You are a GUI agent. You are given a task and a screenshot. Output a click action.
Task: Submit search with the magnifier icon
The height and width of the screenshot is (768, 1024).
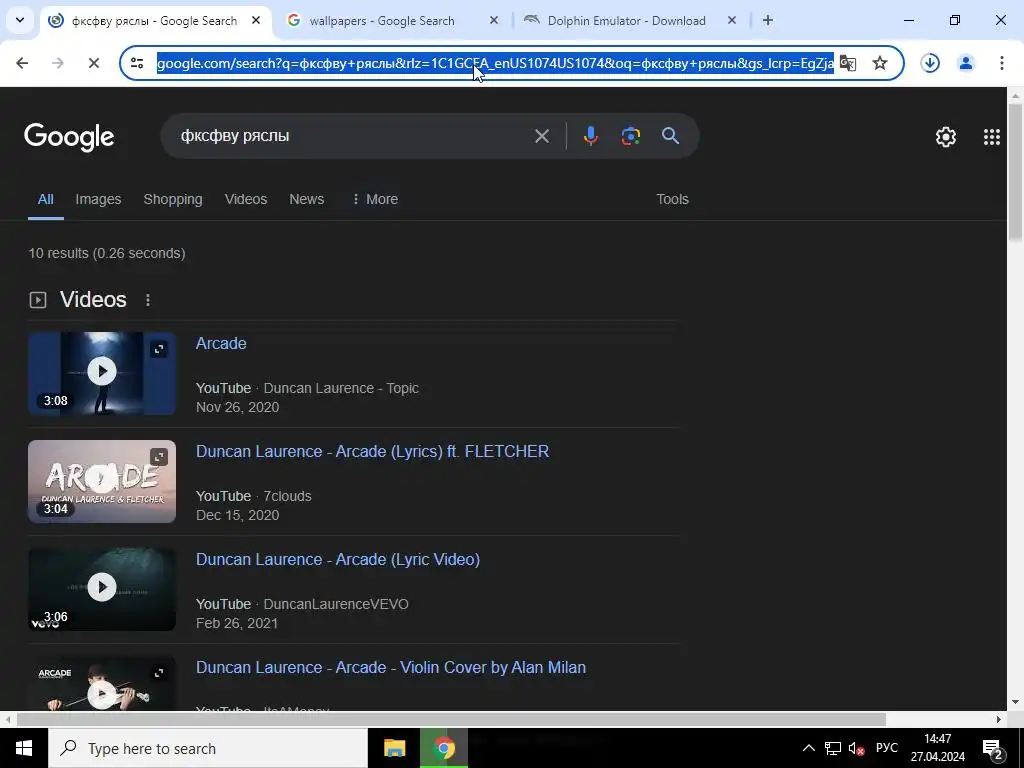(671, 136)
